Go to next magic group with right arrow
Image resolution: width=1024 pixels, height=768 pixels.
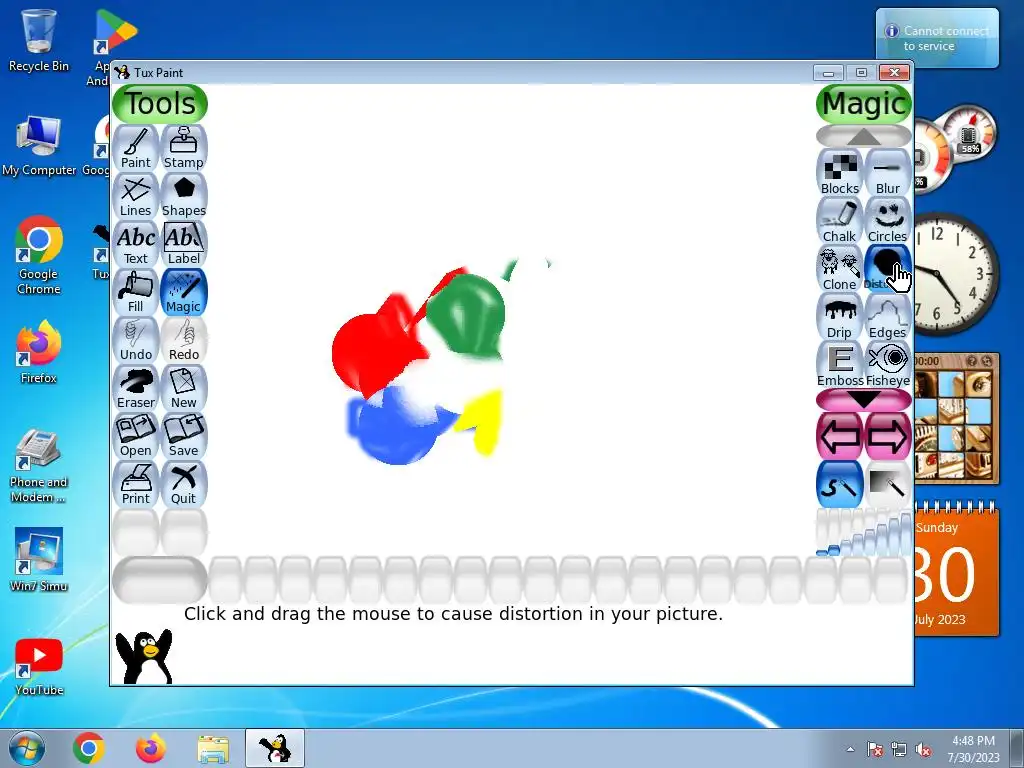point(888,436)
